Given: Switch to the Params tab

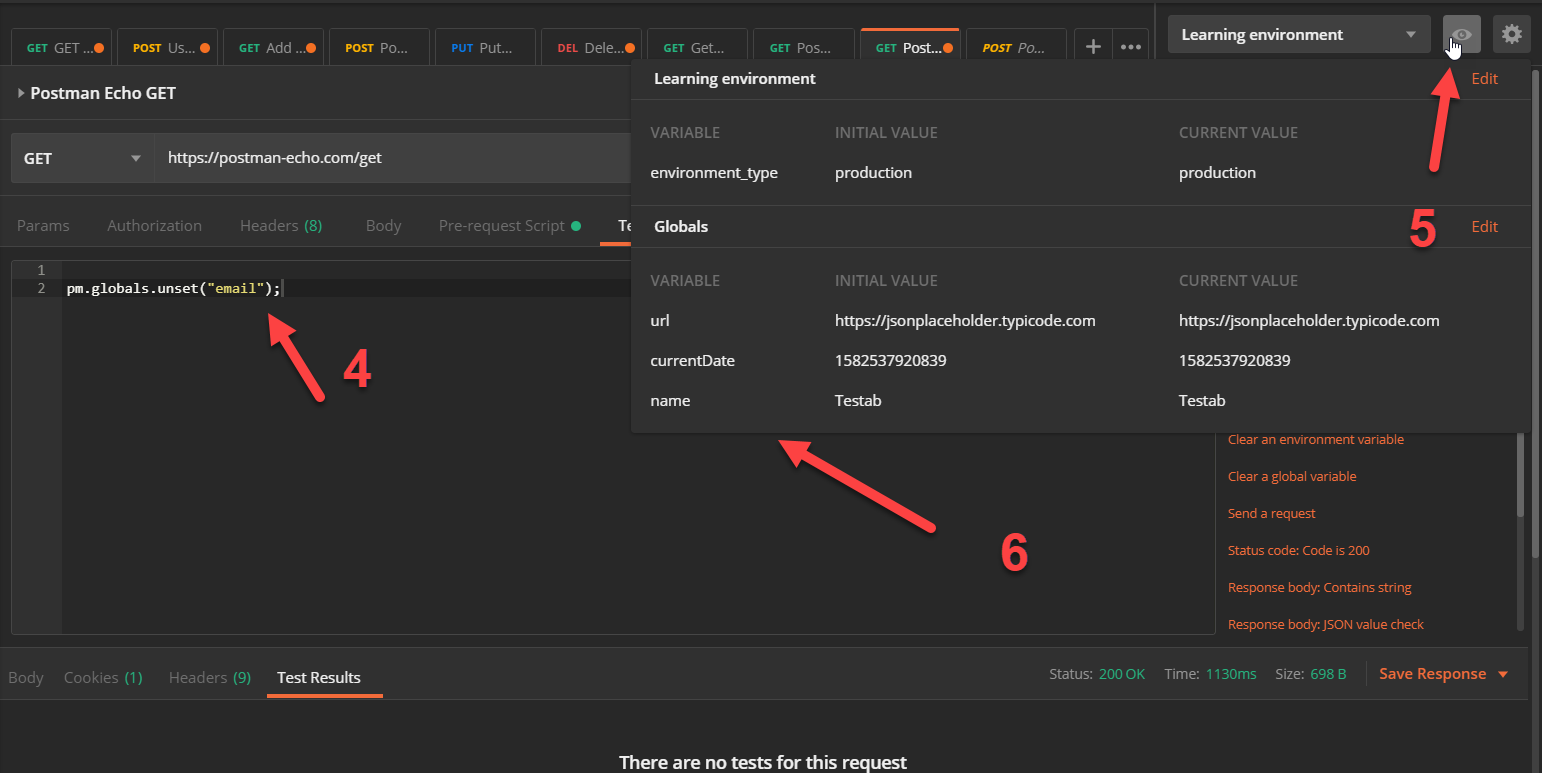Looking at the screenshot, I should click(x=43, y=226).
